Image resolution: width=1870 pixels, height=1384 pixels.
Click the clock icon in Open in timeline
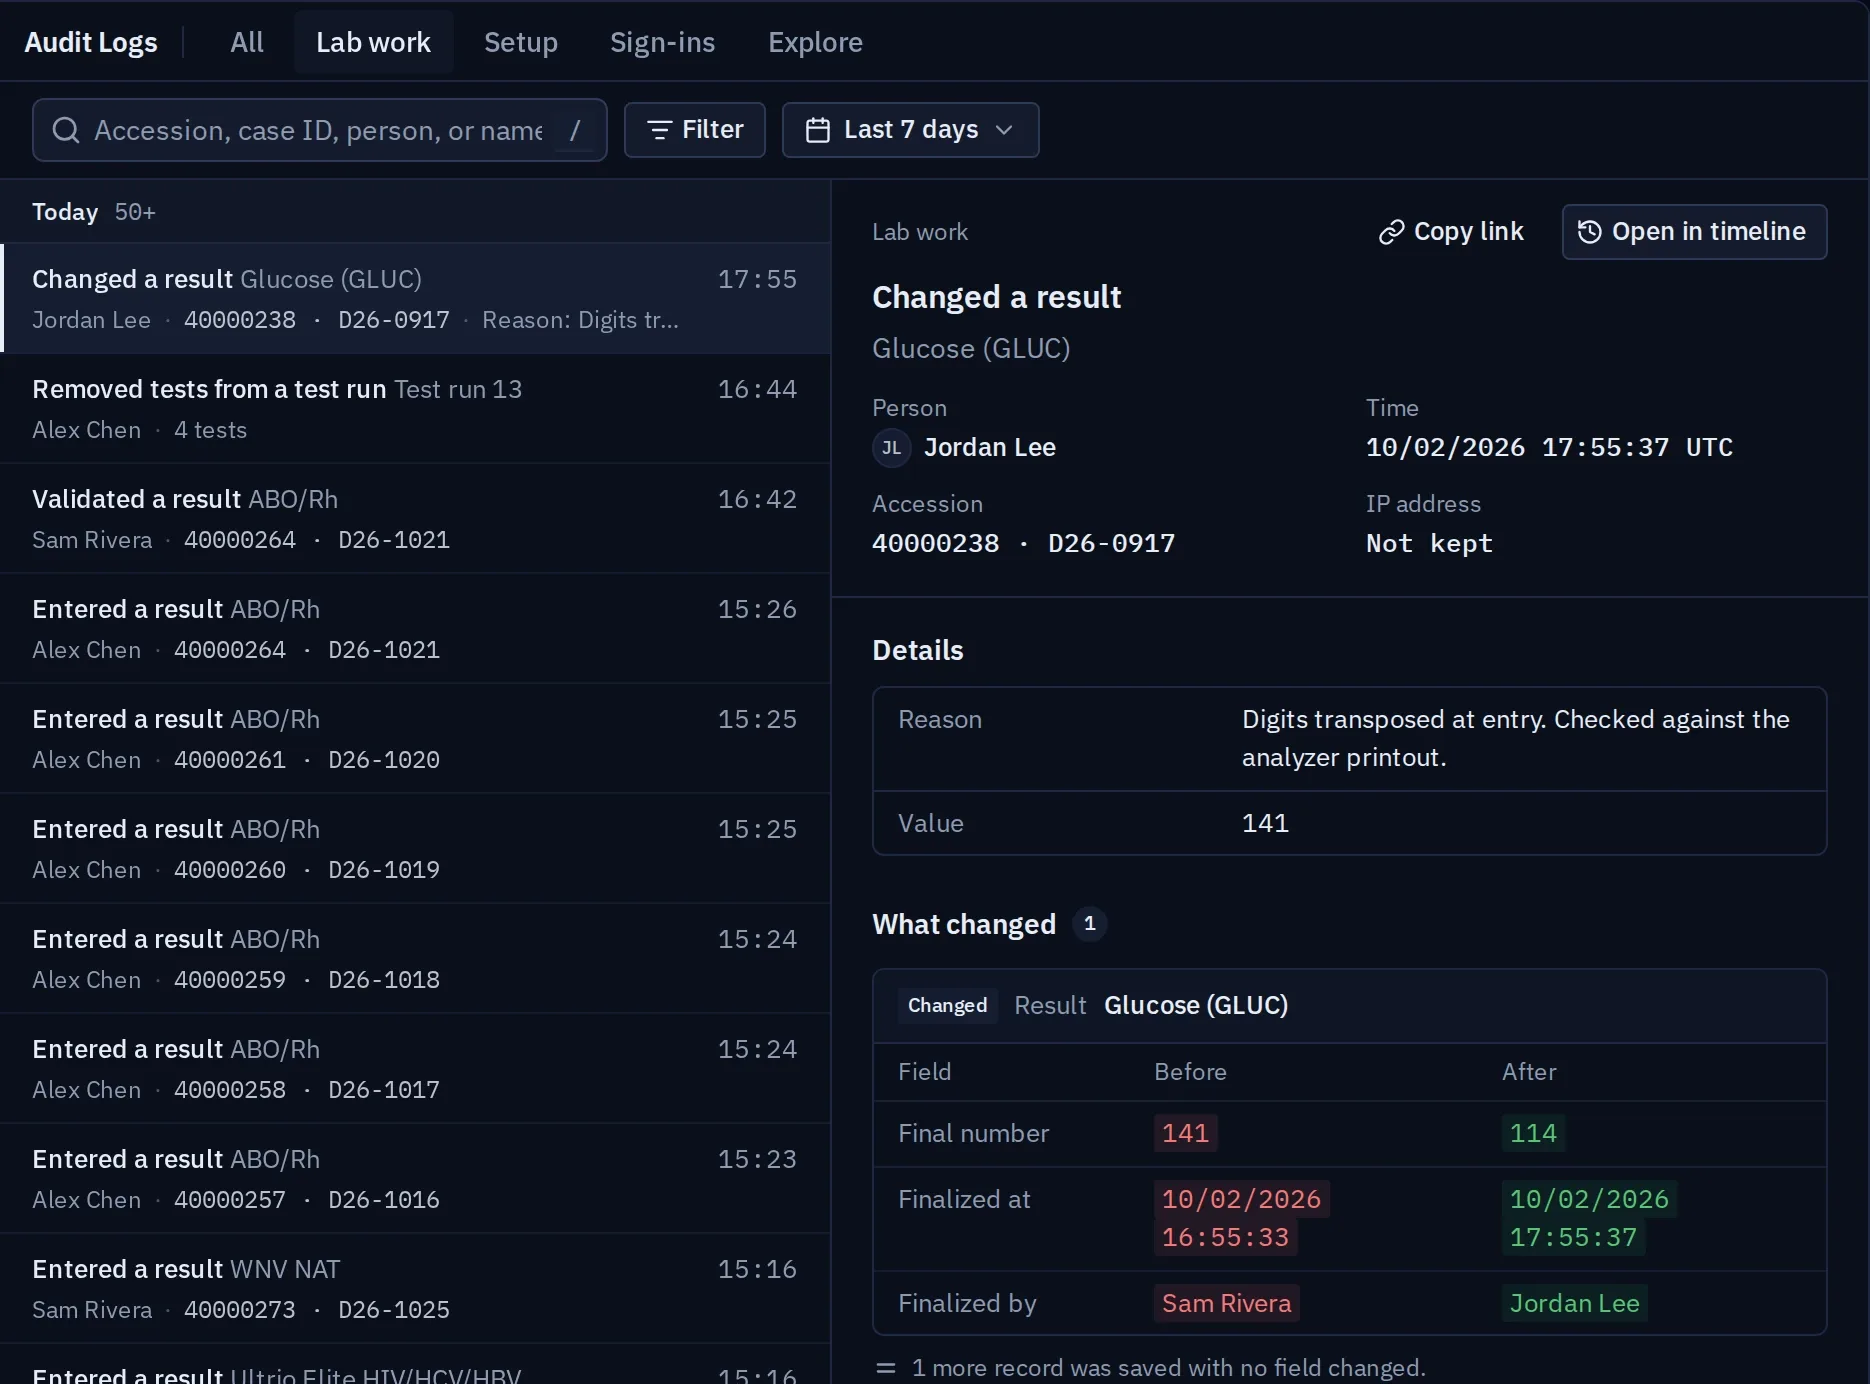pos(1590,232)
